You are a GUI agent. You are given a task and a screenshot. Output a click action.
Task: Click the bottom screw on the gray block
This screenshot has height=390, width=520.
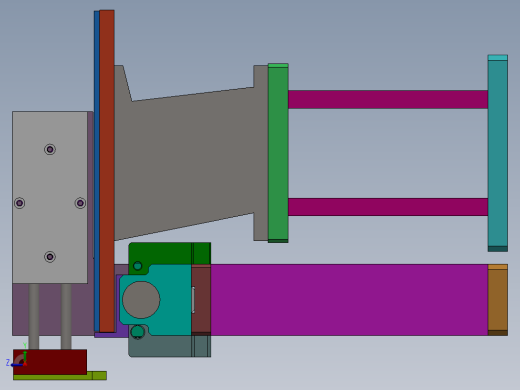point(50,257)
